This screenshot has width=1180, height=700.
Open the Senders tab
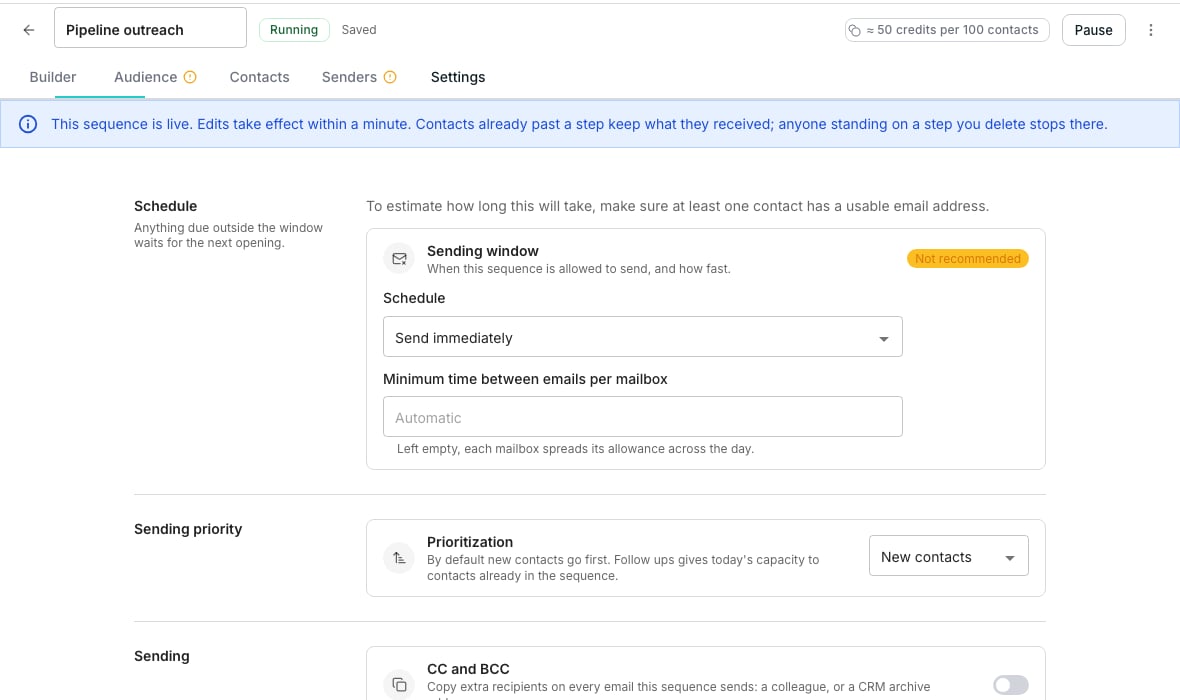(x=349, y=77)
